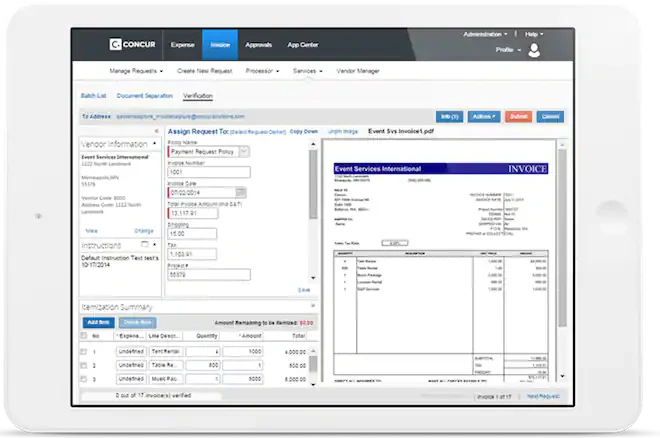Click the Total Invoice Amount field

(193, 213)
